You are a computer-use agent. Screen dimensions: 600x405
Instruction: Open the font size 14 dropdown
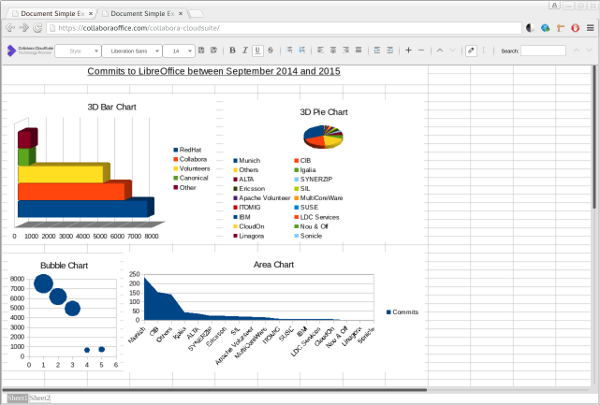click(x=179, y=51)
